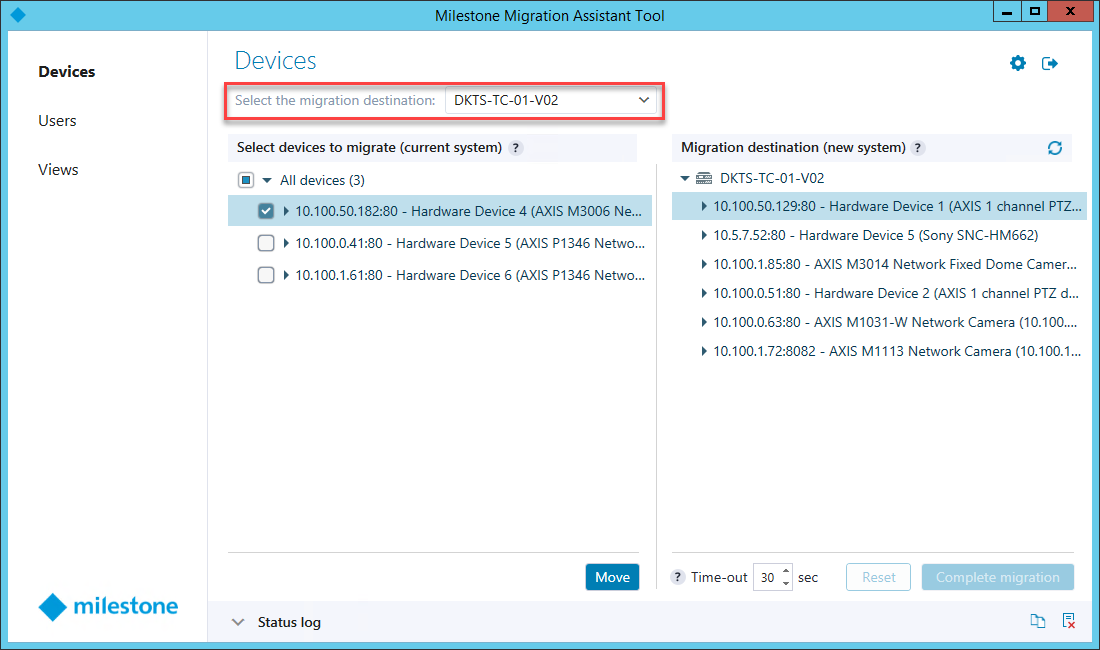Viewport: 1100px width, 650px height.
Task: Open the migration destination dropdown
Action: click(x=643, y=100)
